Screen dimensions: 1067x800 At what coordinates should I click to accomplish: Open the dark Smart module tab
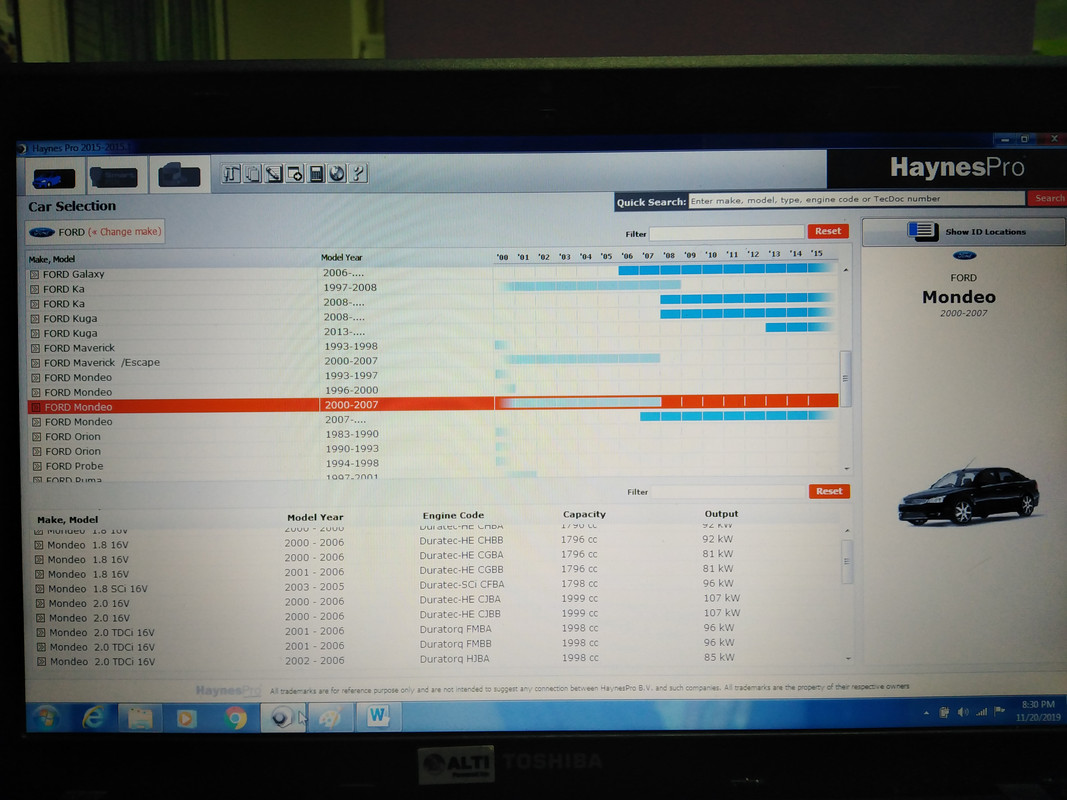click(114, 177)
